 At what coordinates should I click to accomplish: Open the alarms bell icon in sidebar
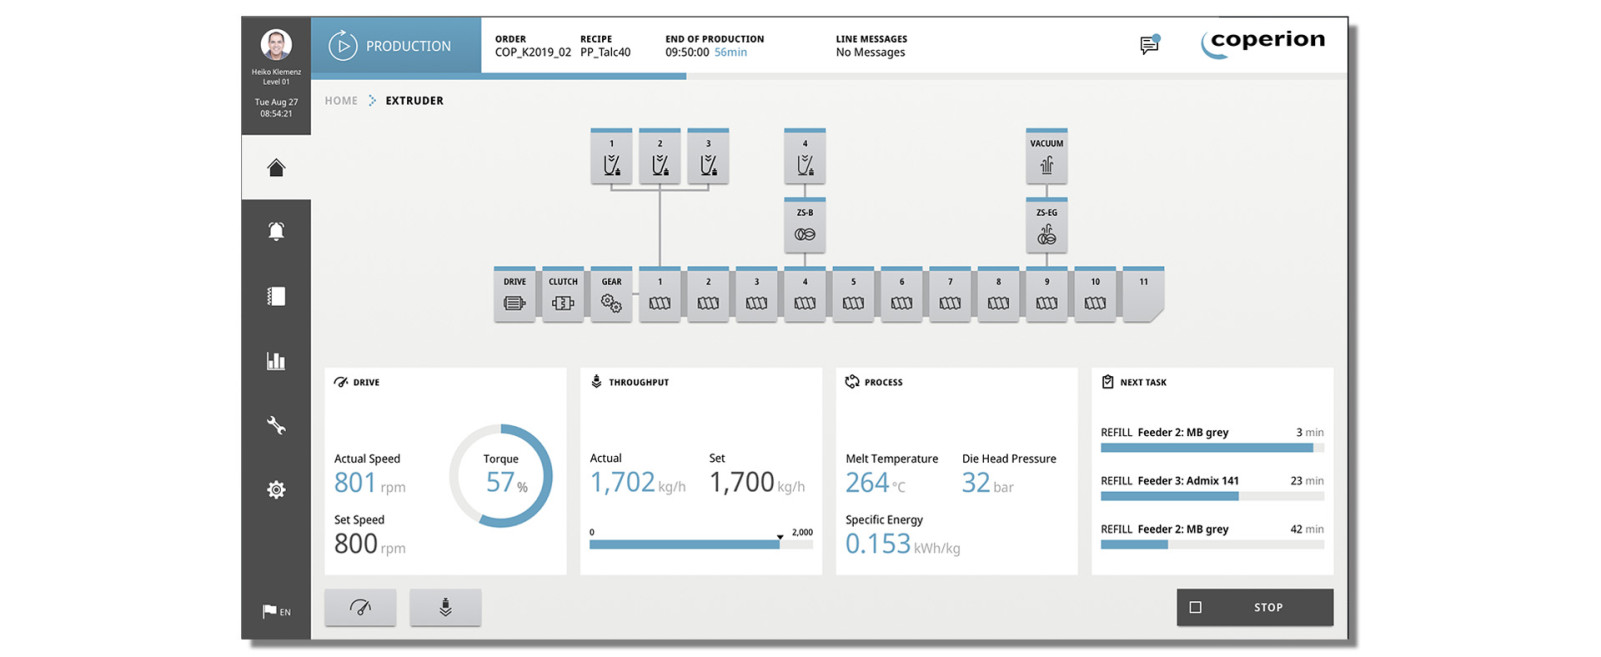click(276, 231)
